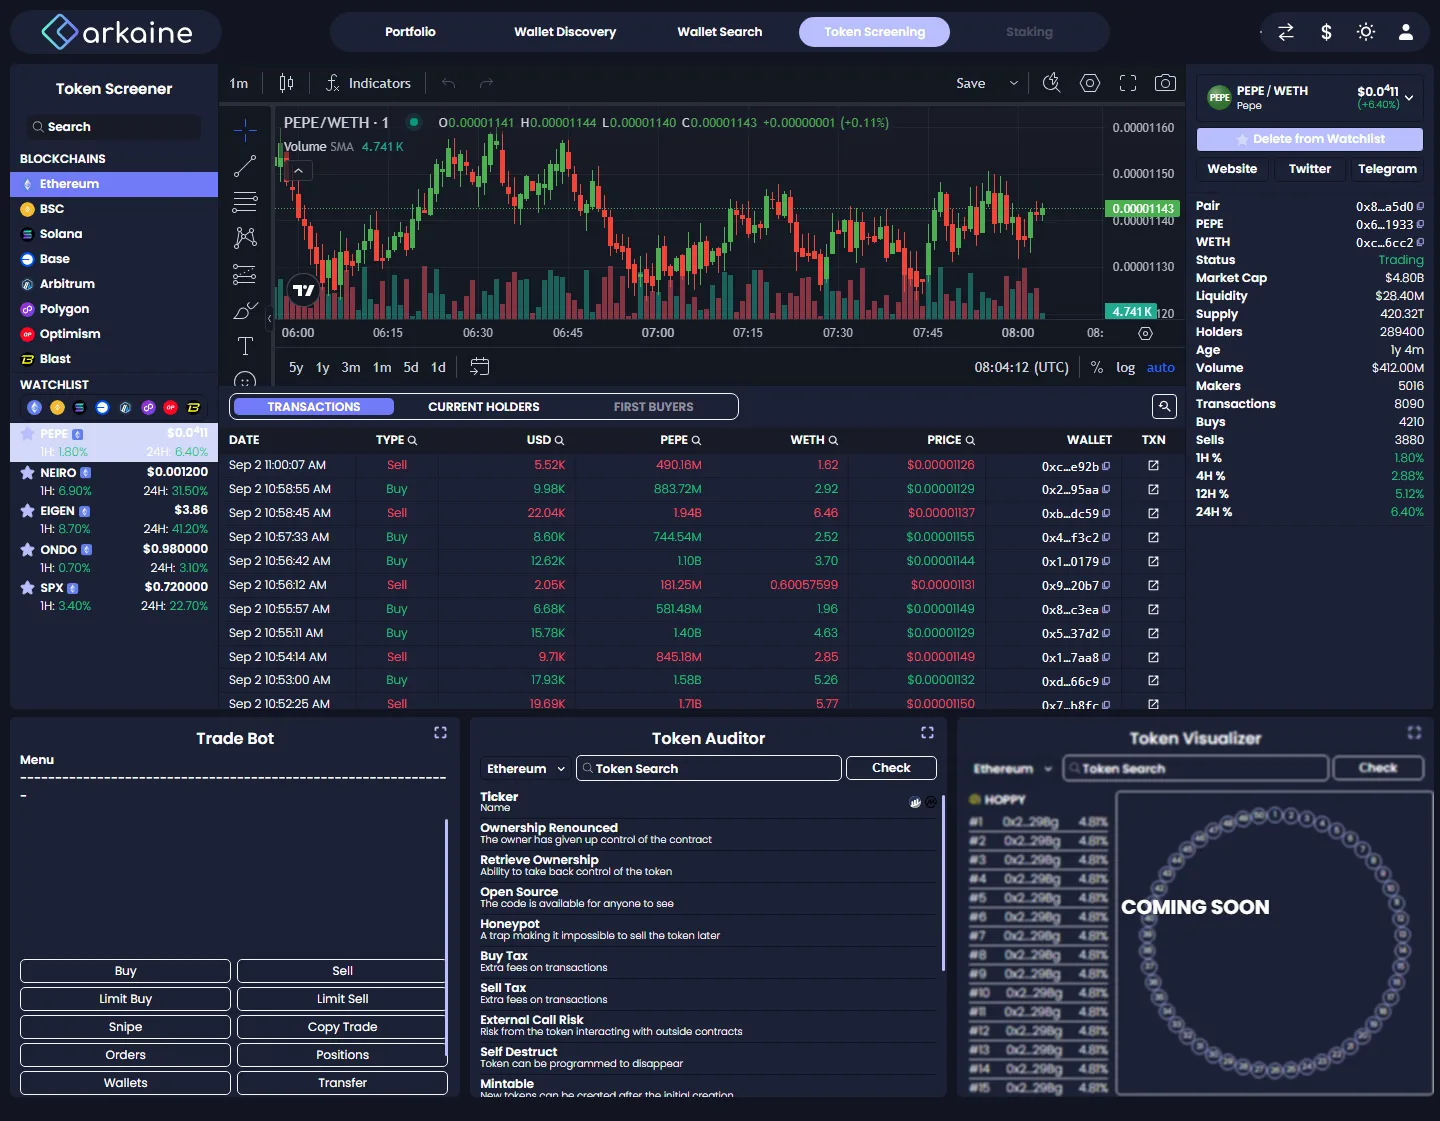Filter USD column with search icon
This screenshot has height=1121, width=1440.
559,440
